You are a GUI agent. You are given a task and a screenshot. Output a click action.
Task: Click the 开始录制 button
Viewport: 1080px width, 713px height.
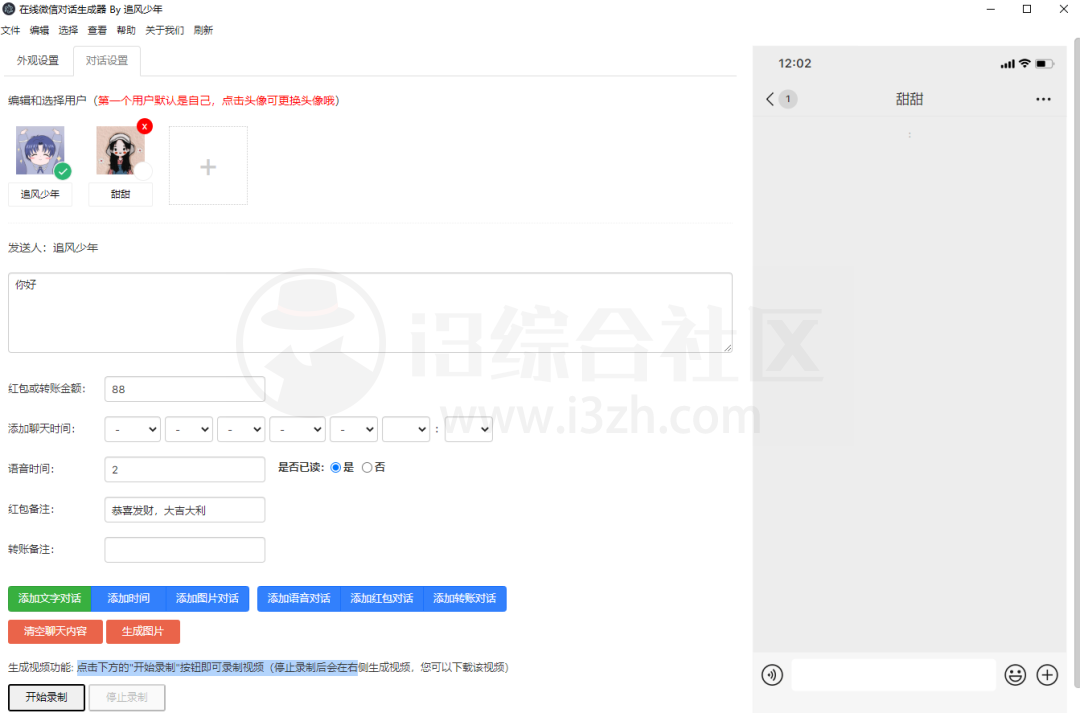coord(47,697)
